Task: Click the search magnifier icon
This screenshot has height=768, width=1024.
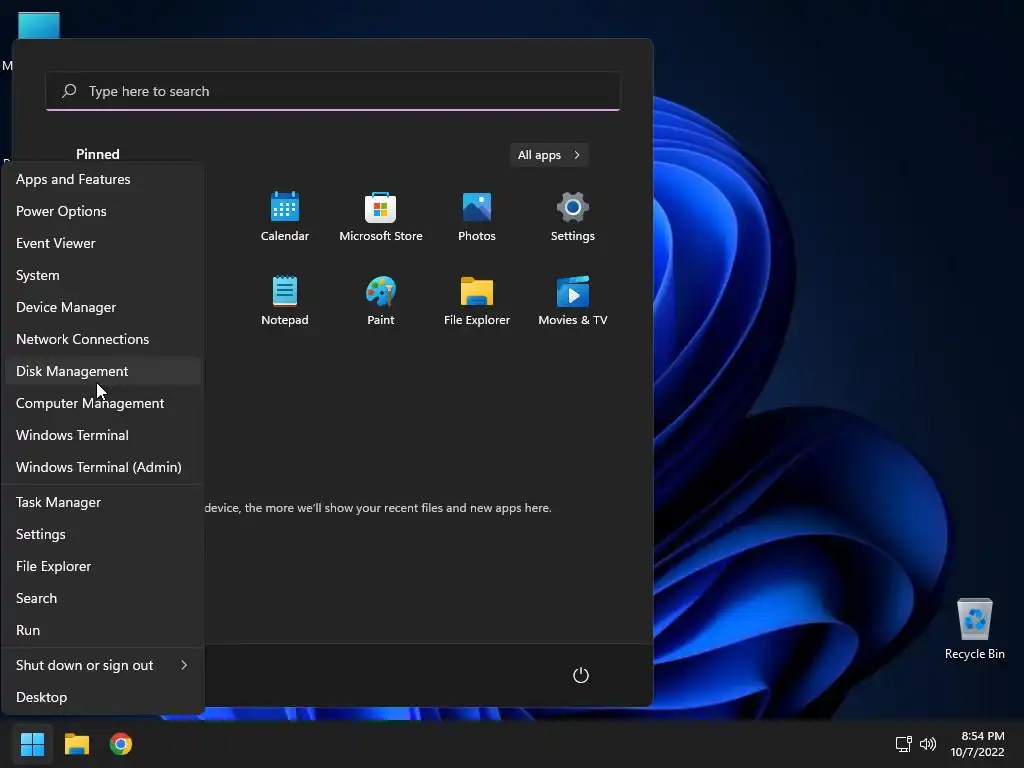Action: coord(69,91)
